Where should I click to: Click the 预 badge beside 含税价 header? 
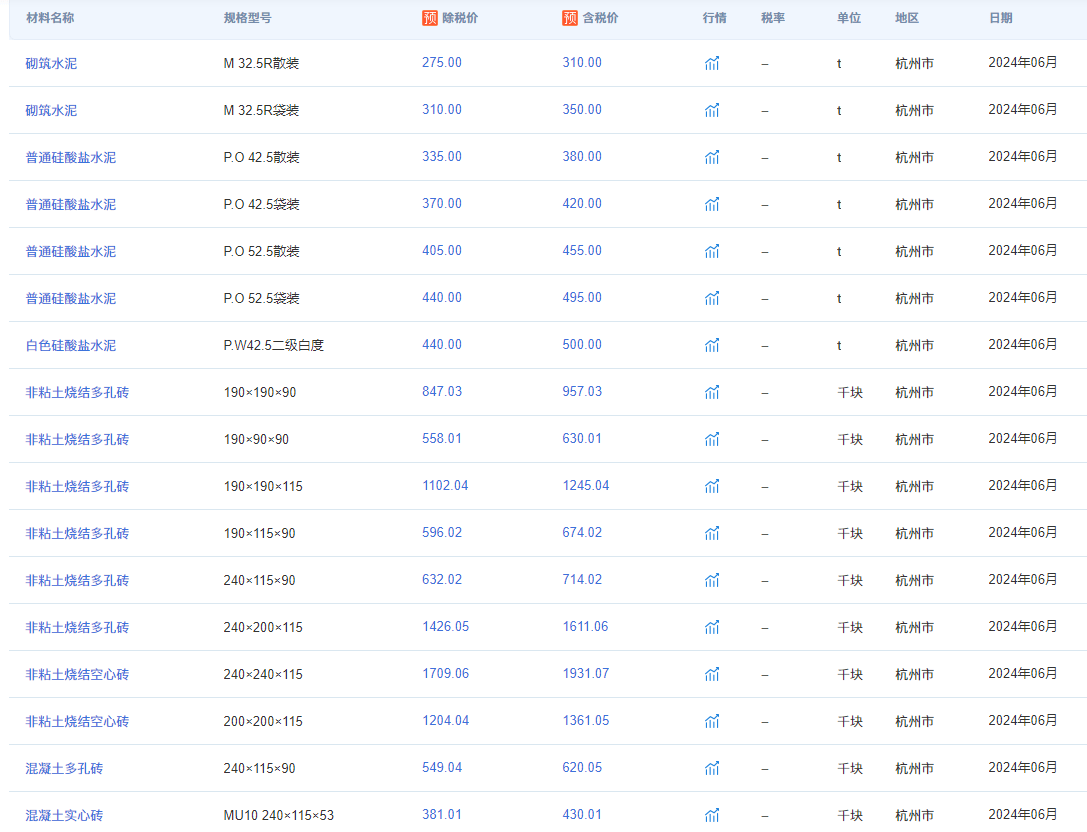[x=570, y=18]
